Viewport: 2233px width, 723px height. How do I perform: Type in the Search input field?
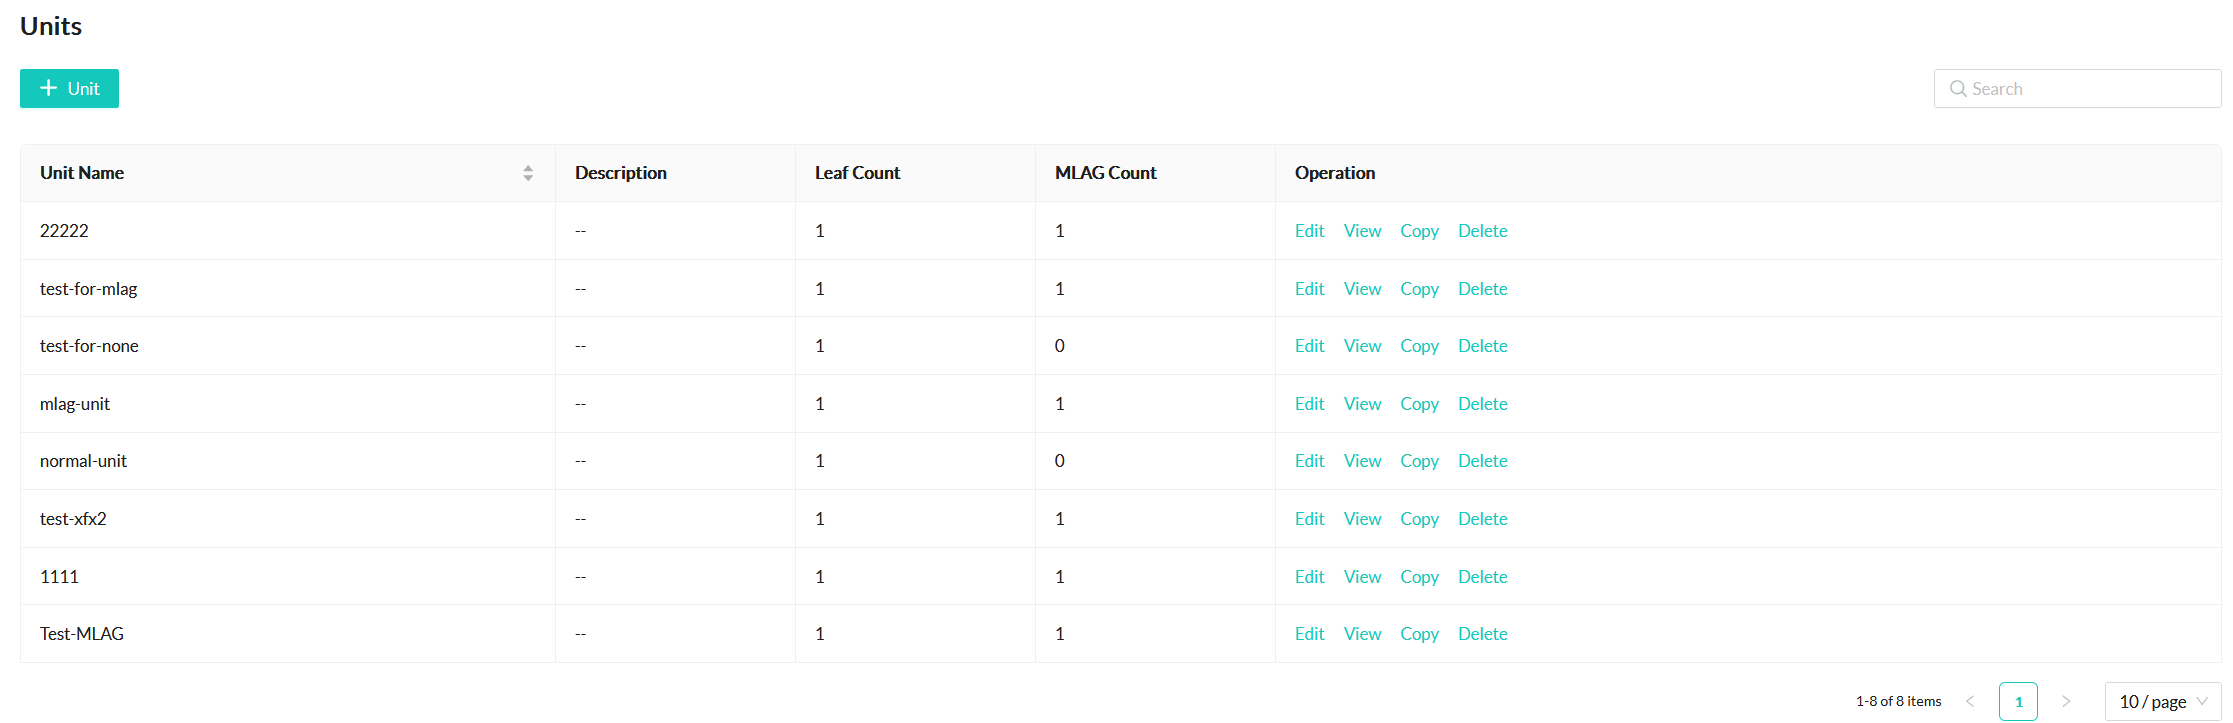point(2090,89)
